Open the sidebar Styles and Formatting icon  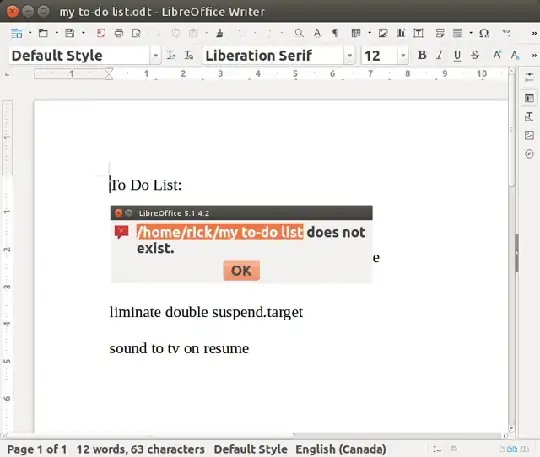pos(529,117)
